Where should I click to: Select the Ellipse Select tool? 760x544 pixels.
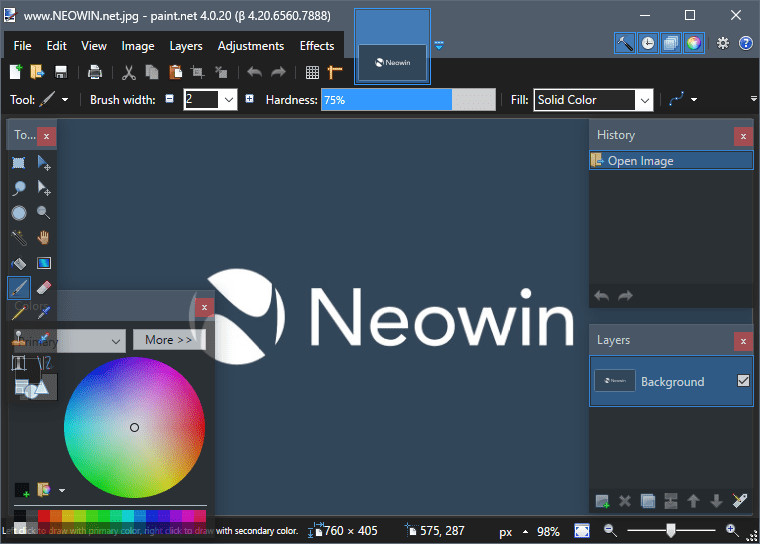[18, 213]
